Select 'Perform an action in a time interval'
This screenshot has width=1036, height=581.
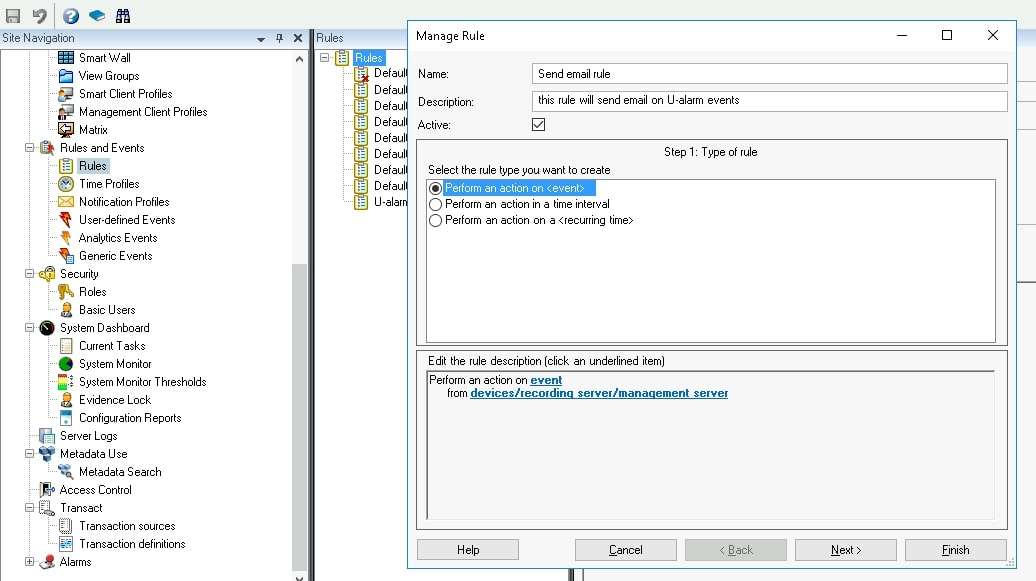436,204
